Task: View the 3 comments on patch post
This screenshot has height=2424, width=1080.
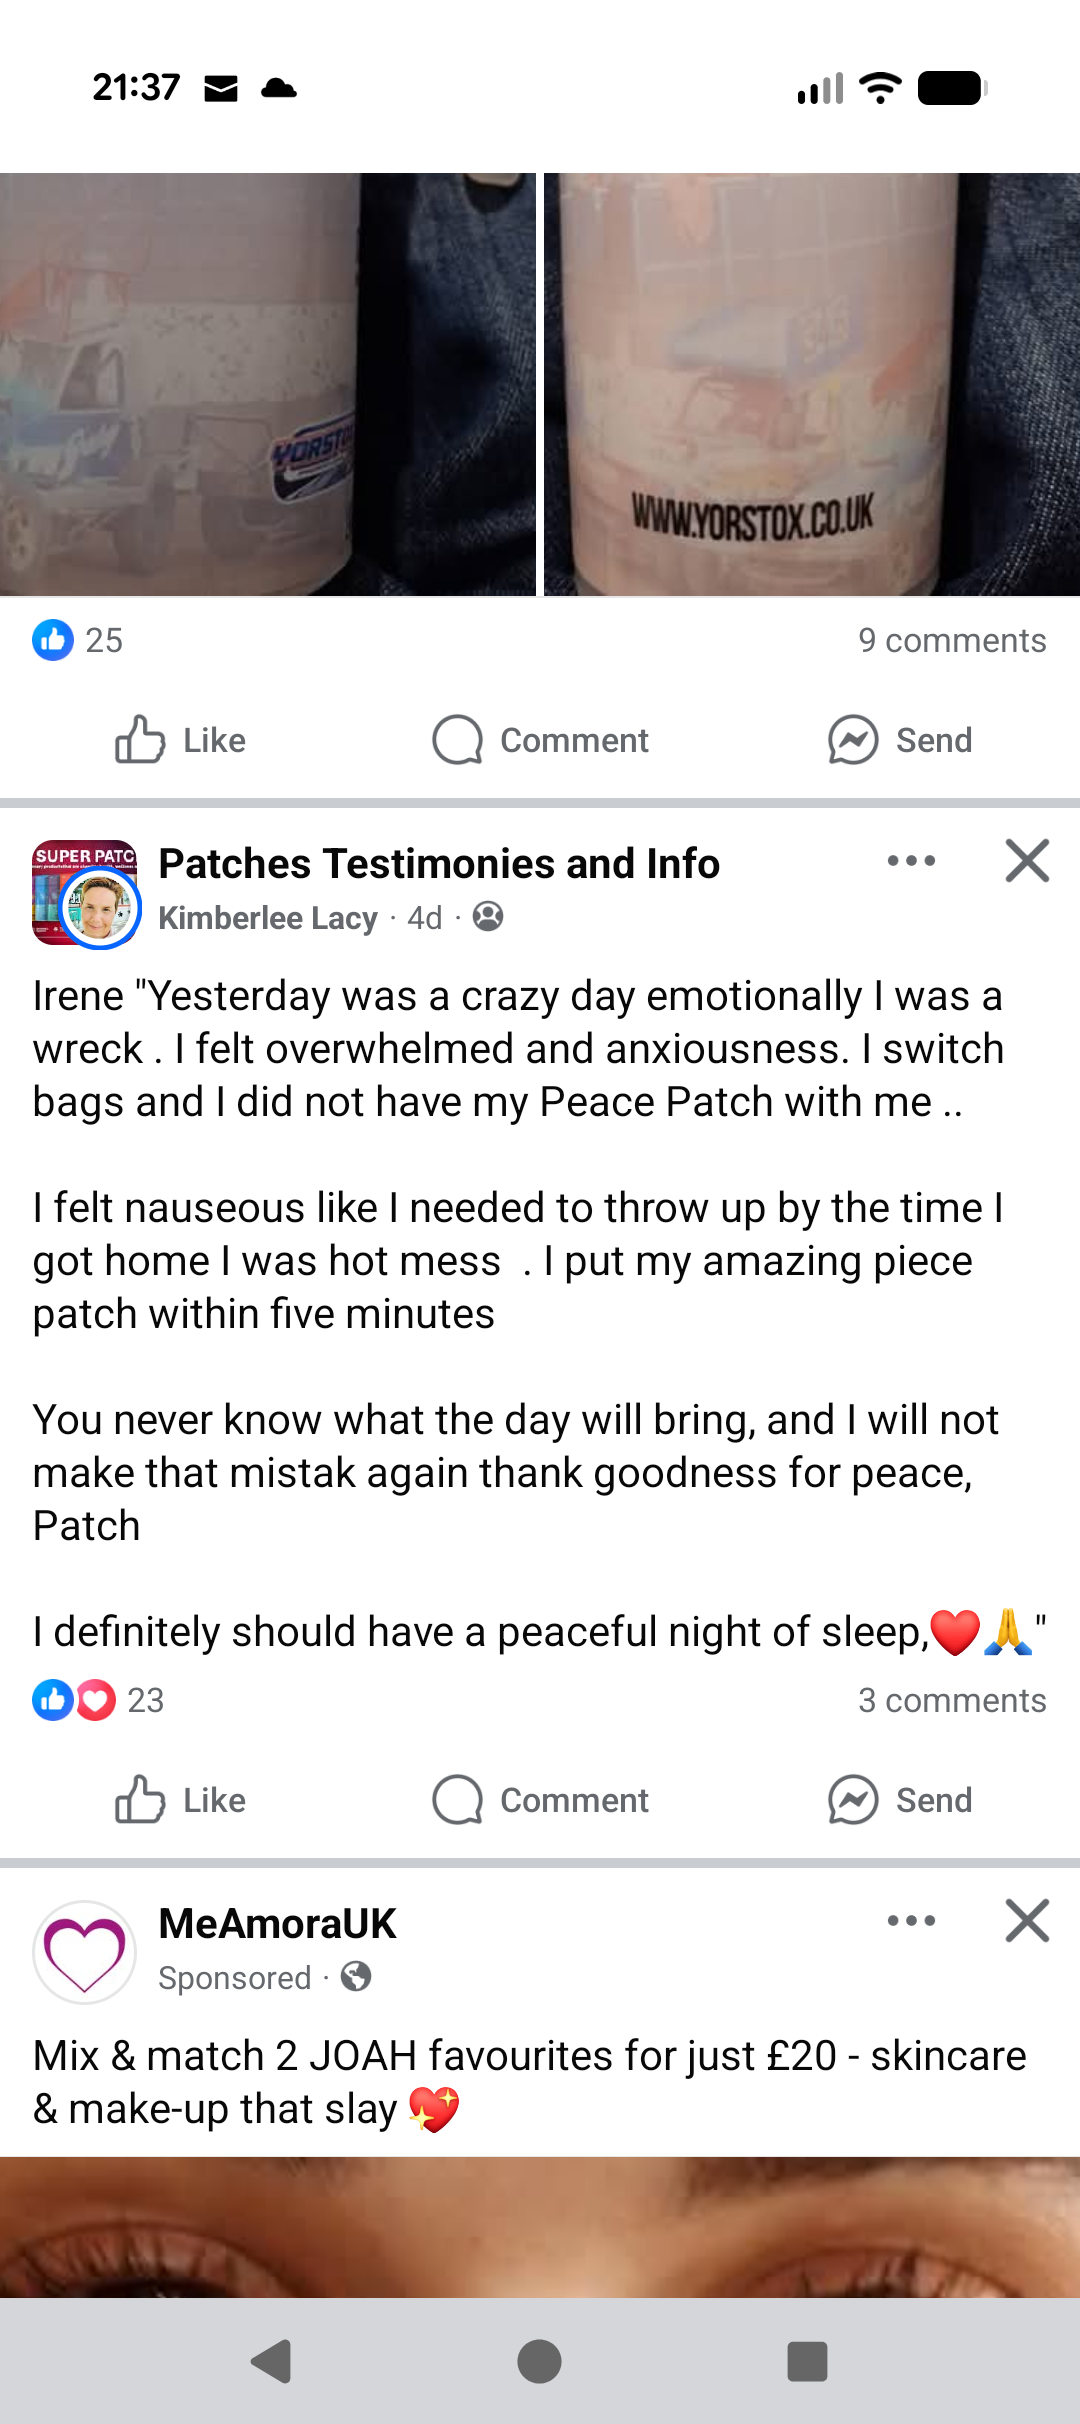Action: coord(952,1700)
